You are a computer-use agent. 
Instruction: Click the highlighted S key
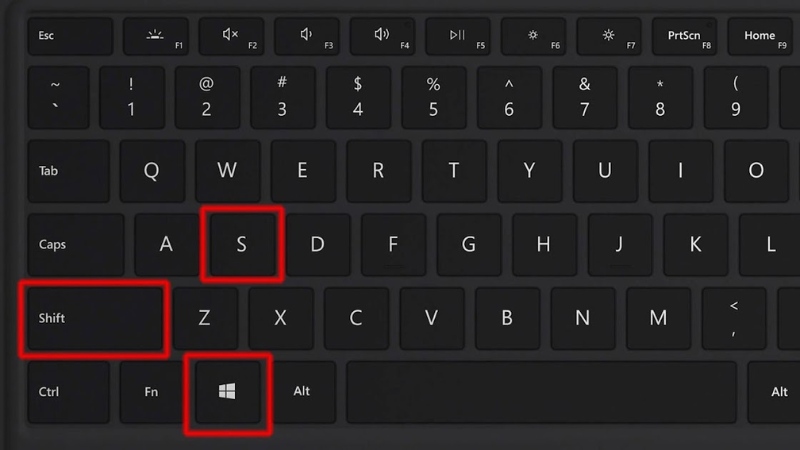pos(242,245)
